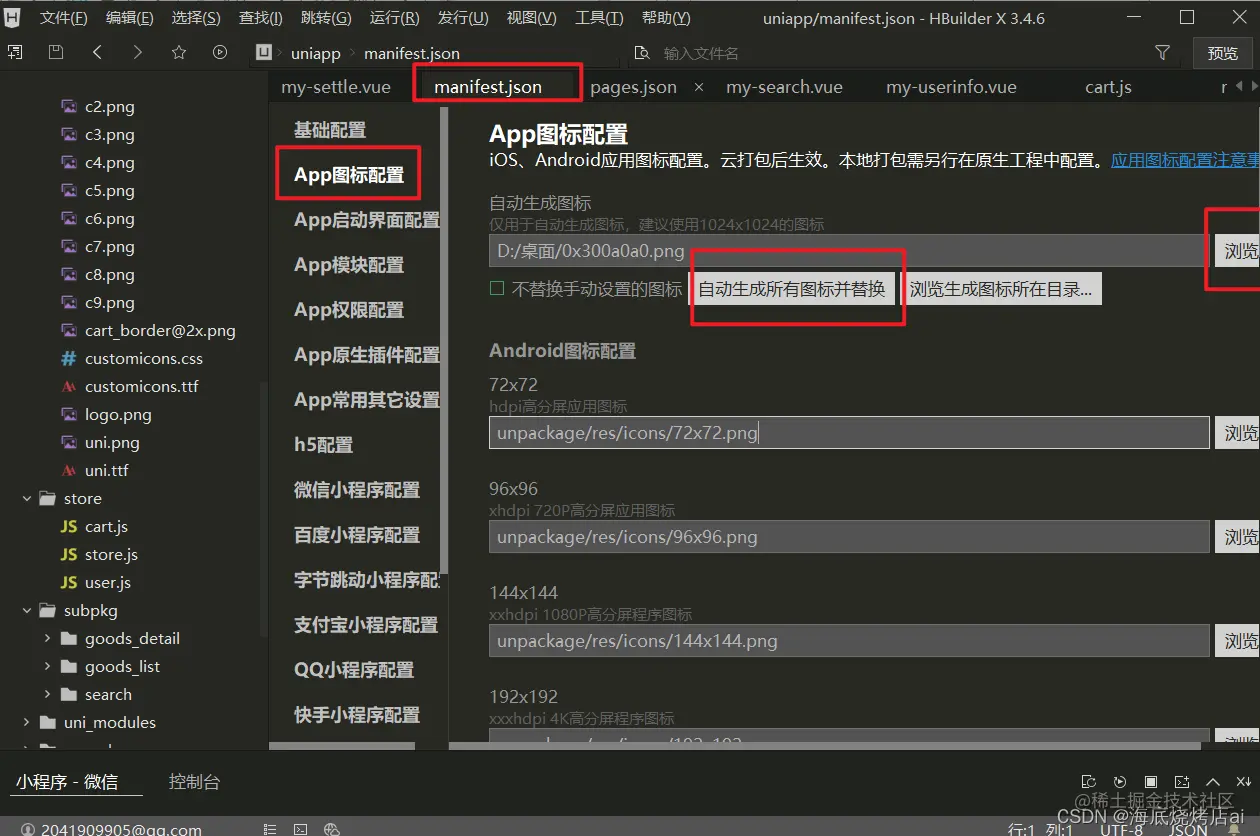The height and width of the screenshot is (836, 1260).
Task: Switch to the my-search.vue tab
Action: pos(784,87)
